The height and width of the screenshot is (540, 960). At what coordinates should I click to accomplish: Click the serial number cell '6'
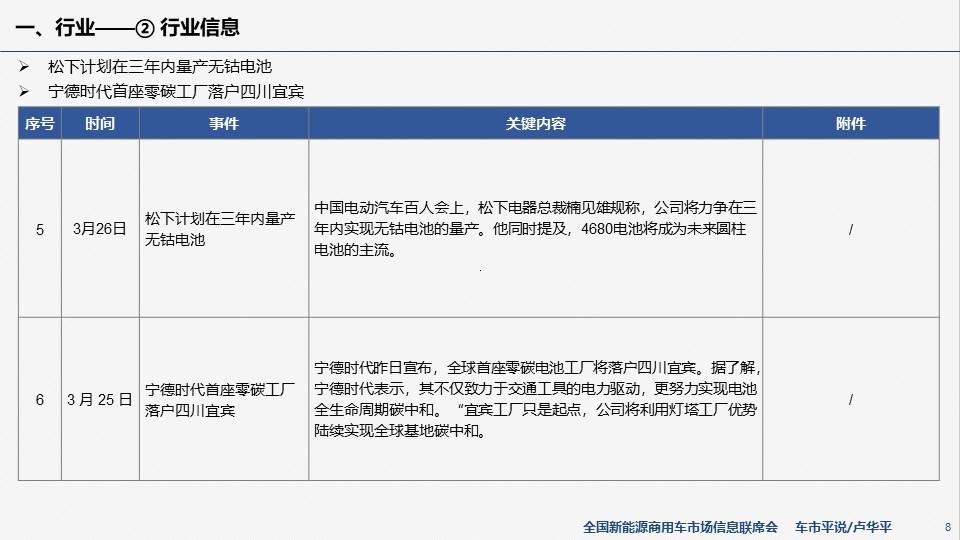40,400
